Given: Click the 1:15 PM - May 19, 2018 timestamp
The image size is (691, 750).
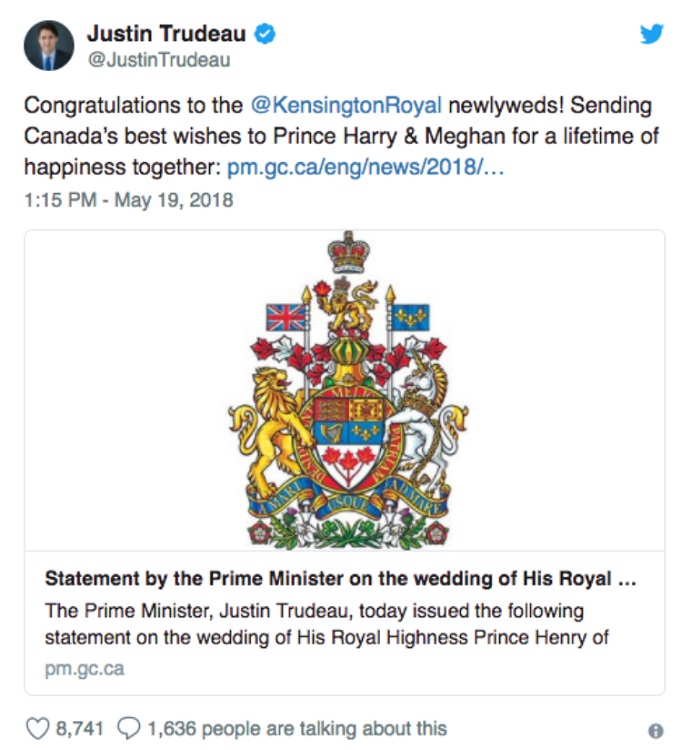Looking at the screenshot, I should tap(128, 200).
